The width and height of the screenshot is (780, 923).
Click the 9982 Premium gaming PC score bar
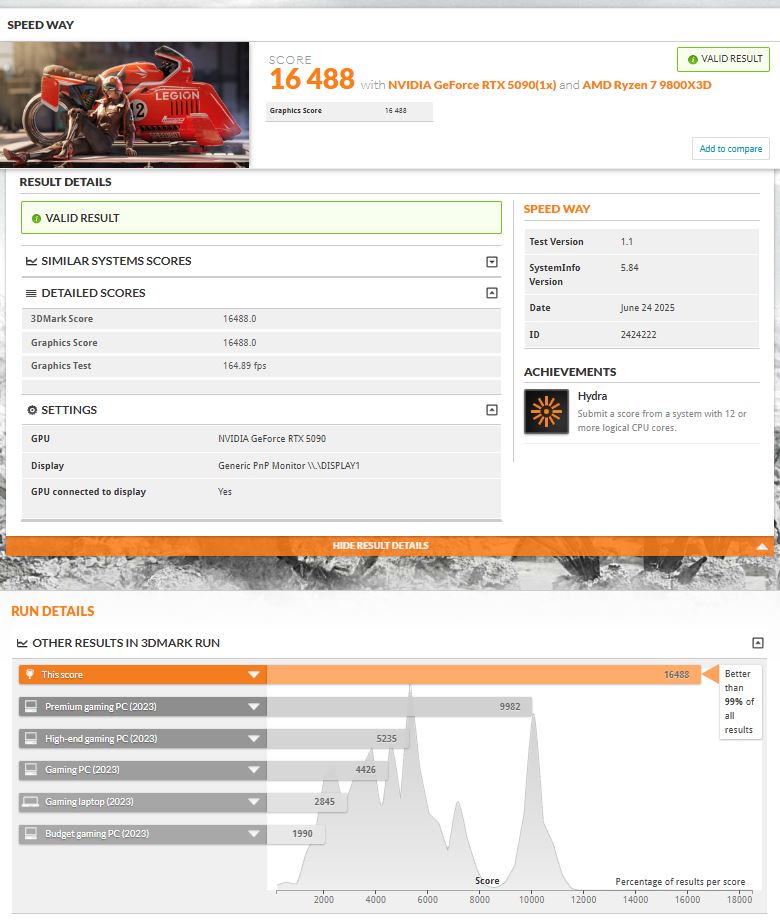(399, 706)
